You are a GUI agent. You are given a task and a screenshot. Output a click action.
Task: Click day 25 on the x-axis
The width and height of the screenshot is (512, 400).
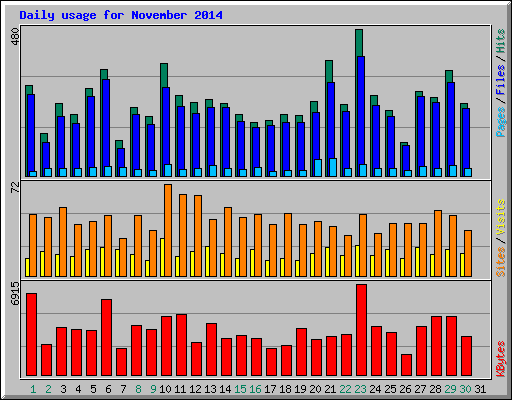pos(390,389)
